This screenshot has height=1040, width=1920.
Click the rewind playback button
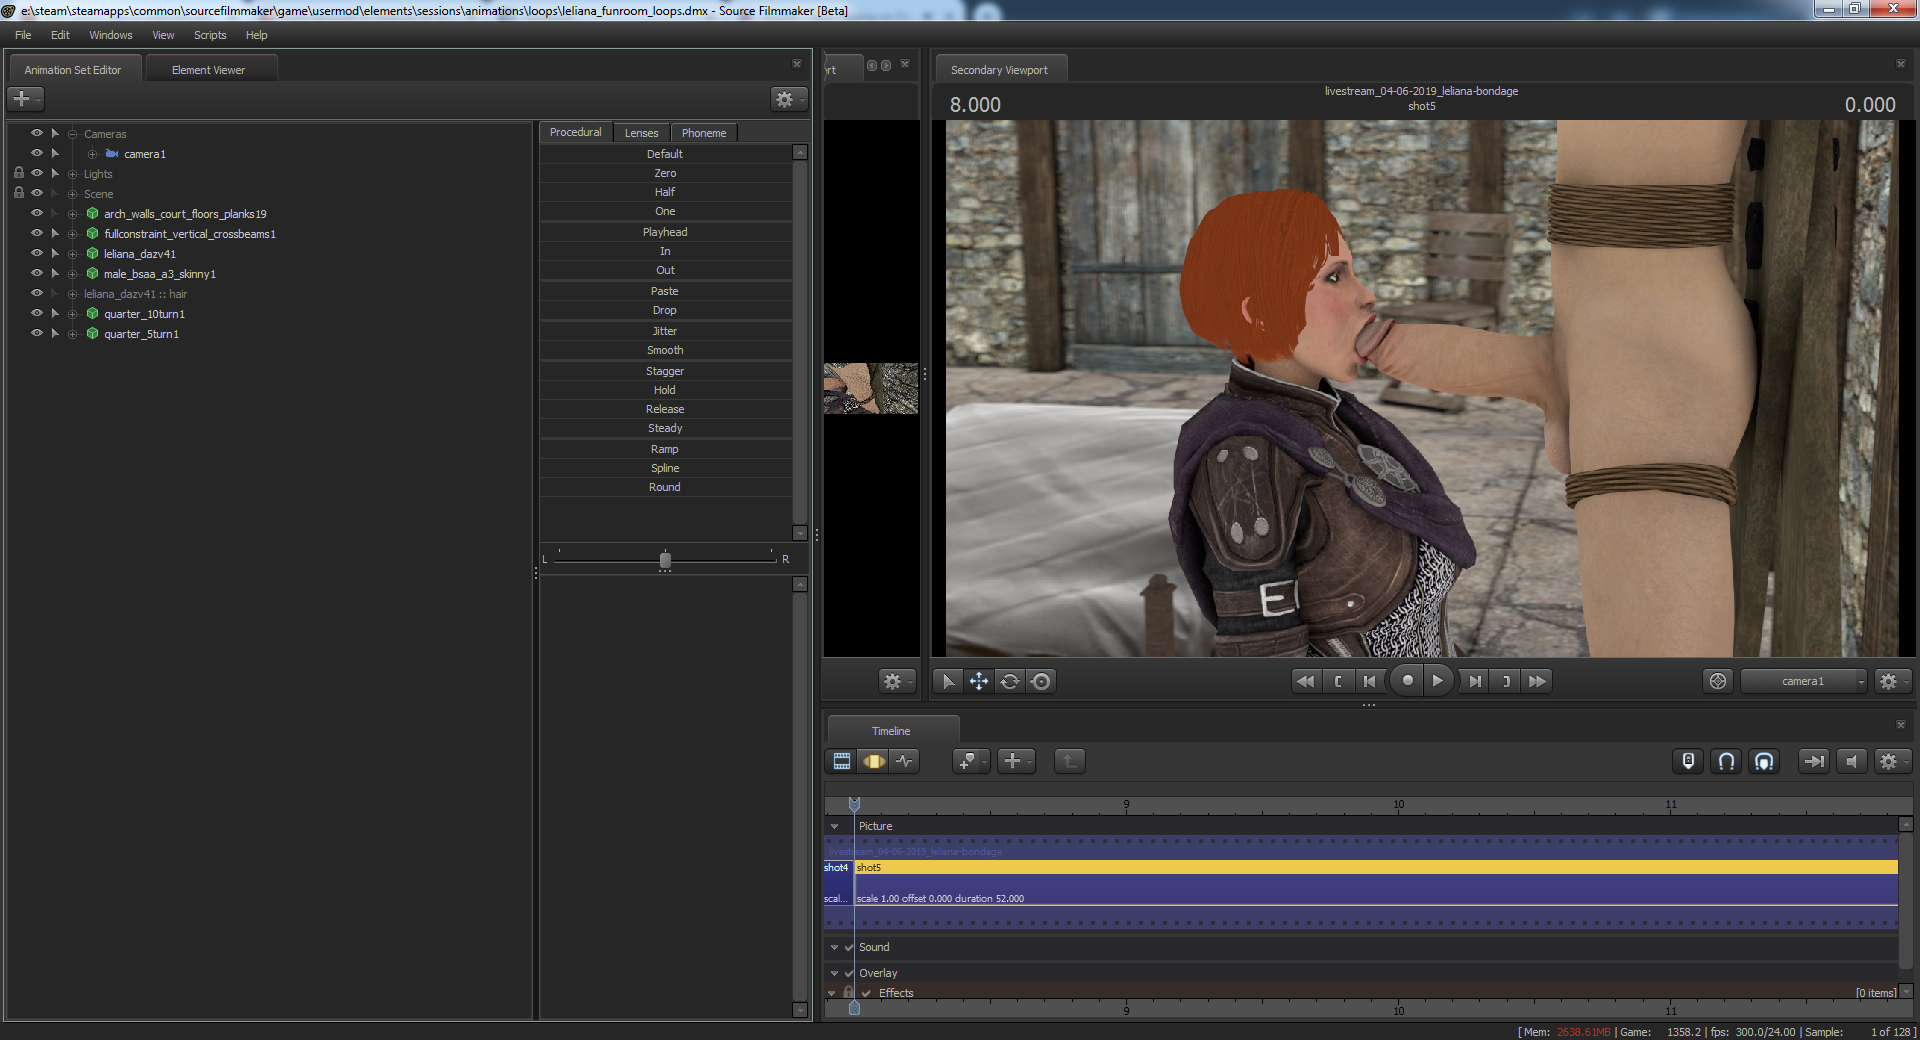pos(1305,681)
